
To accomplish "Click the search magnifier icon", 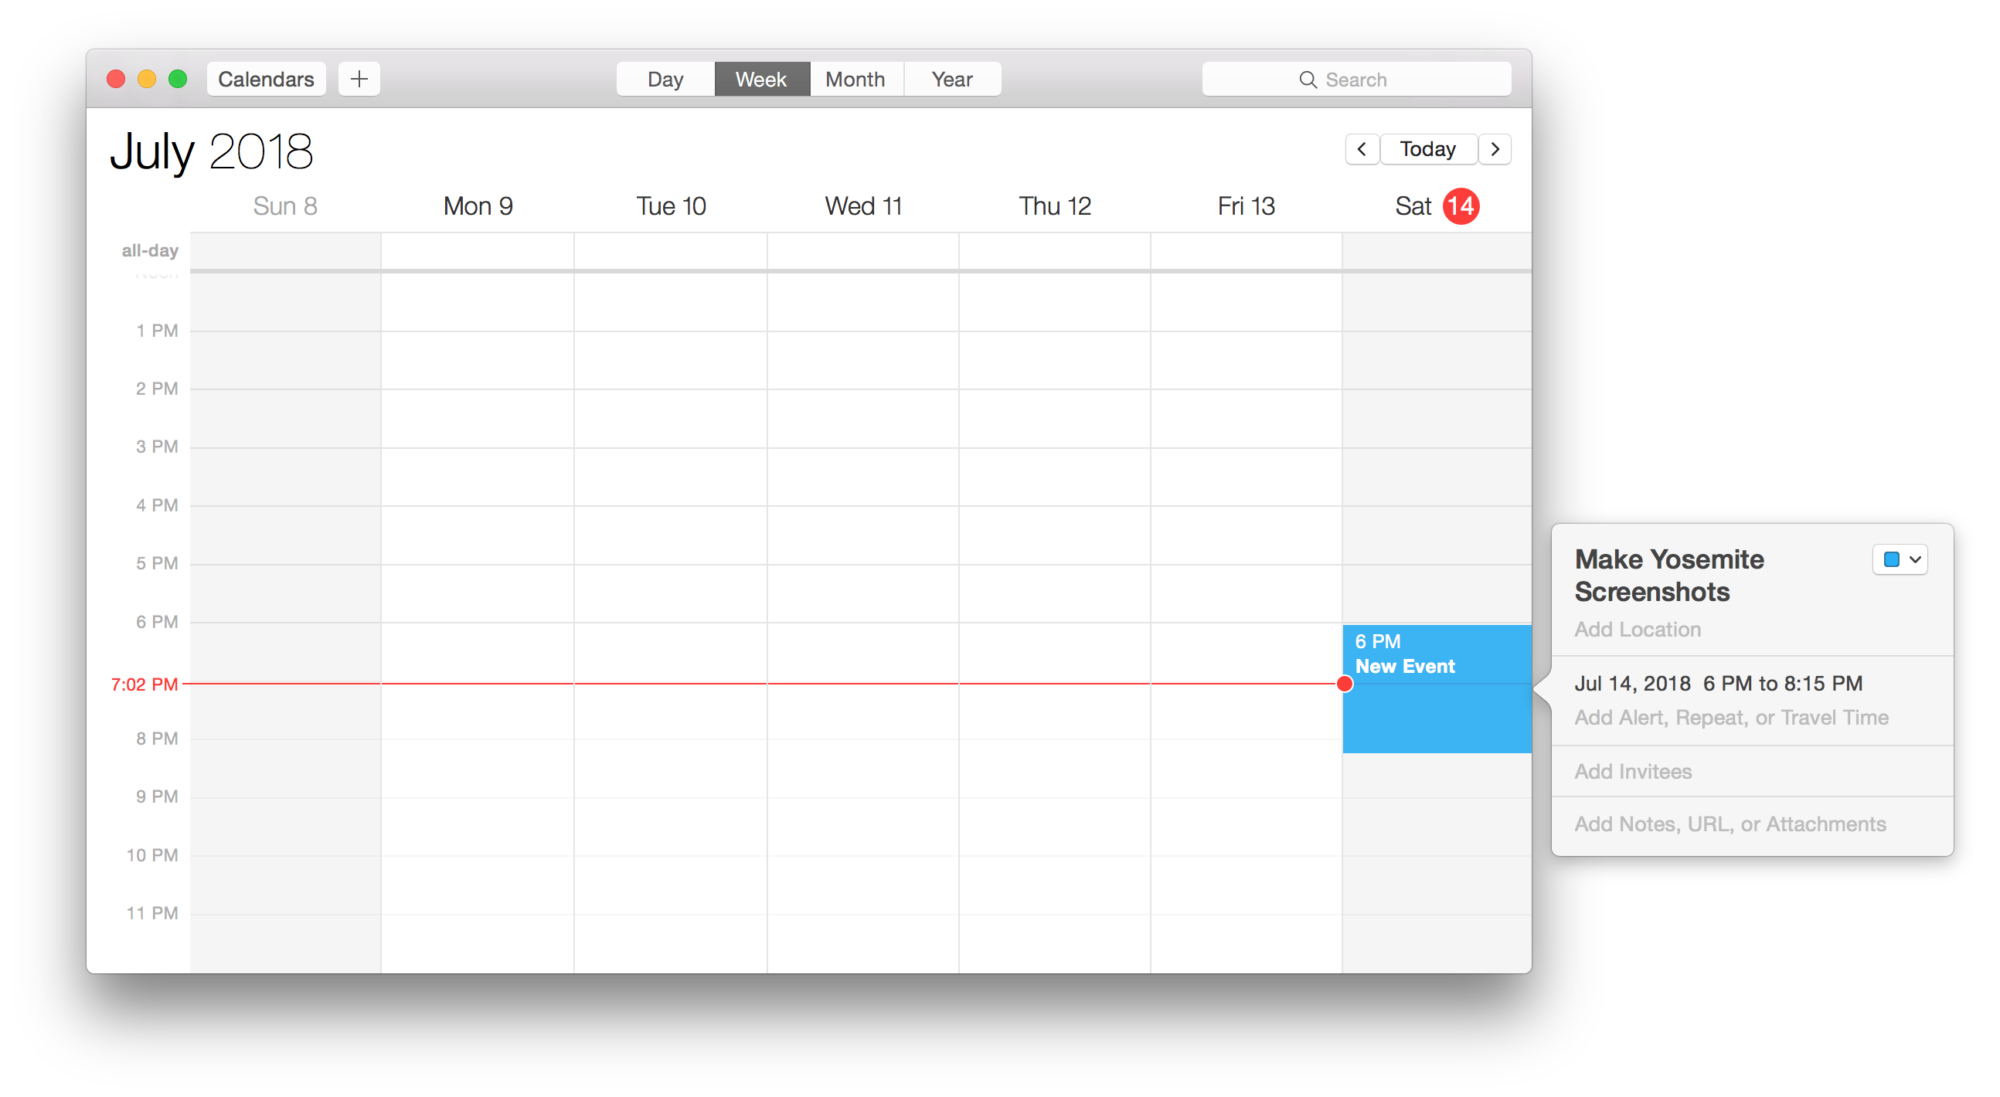I will [x=1308, y=80].
